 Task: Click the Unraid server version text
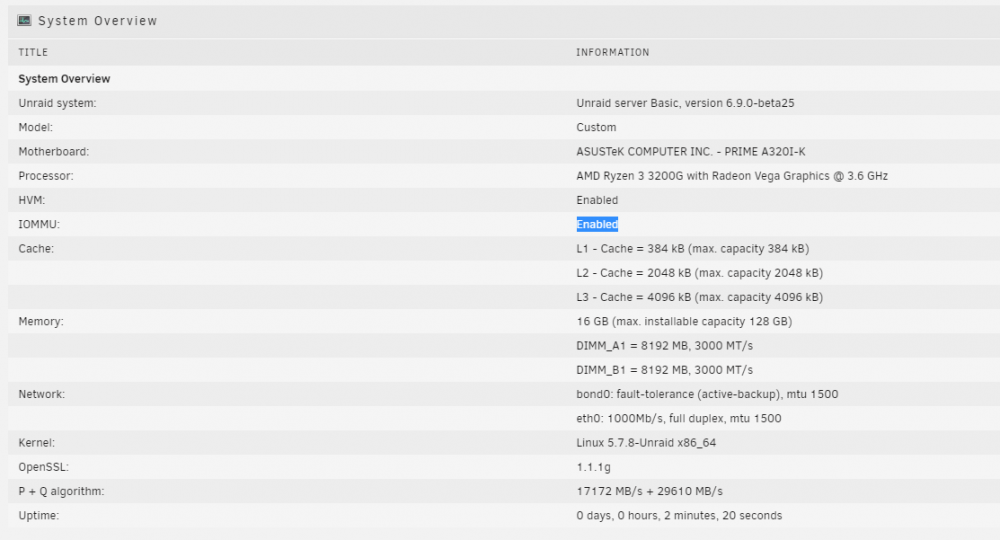pos(685,103)
